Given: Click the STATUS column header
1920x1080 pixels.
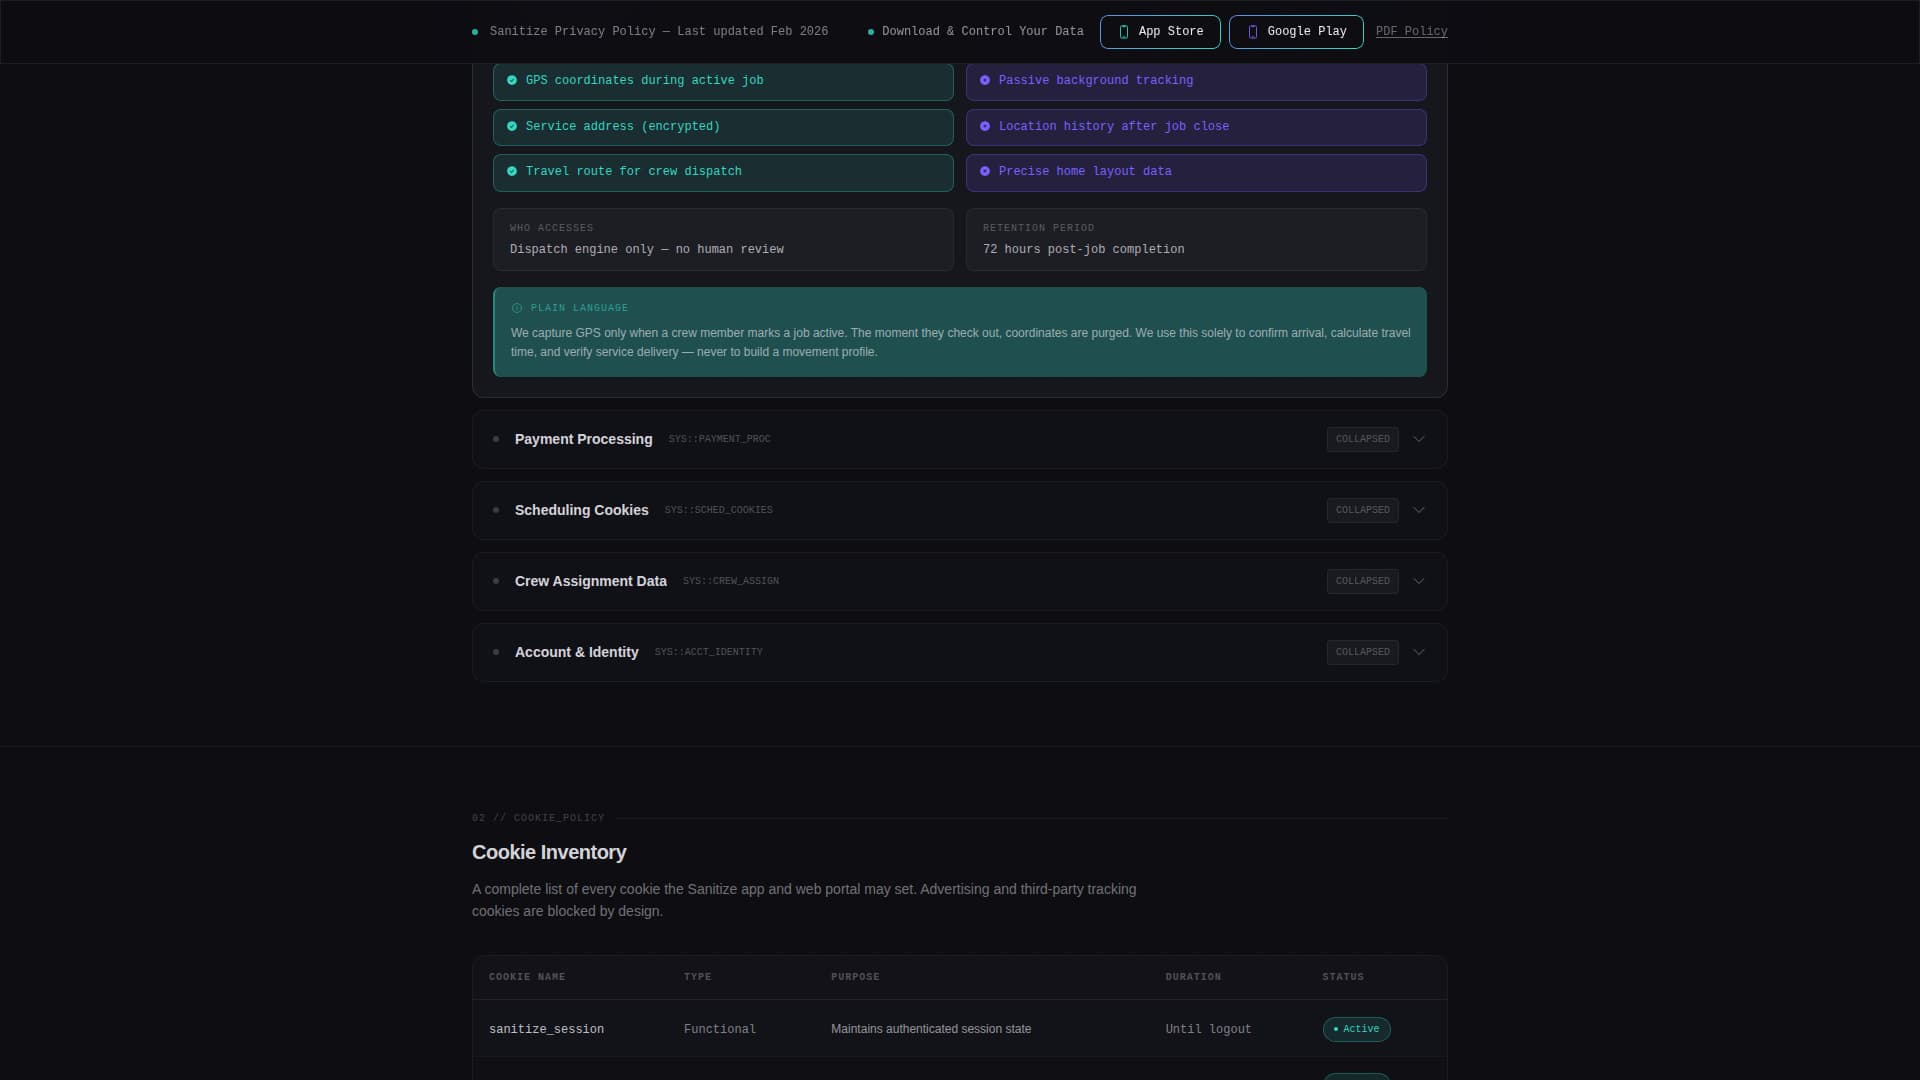Looking at the screenshot, I should click(x=1343, y=977).
